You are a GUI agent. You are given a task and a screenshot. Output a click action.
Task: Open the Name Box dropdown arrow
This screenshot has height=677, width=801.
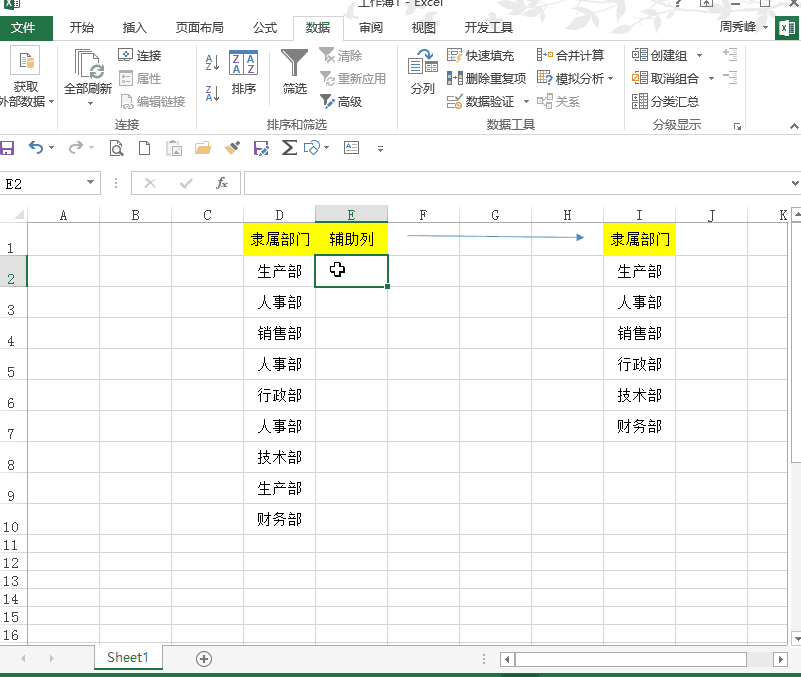pos(90,182)
